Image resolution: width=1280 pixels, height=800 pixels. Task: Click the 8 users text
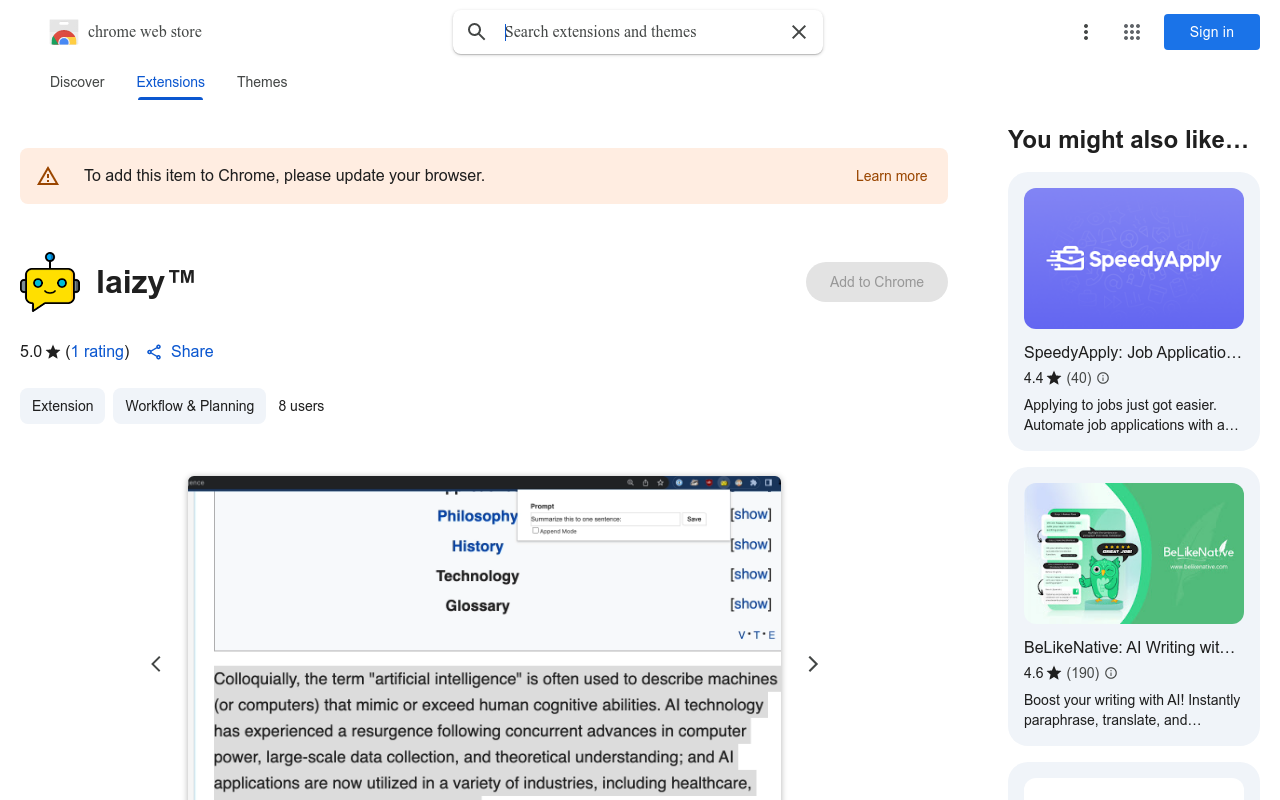click(x=301, y=406)
